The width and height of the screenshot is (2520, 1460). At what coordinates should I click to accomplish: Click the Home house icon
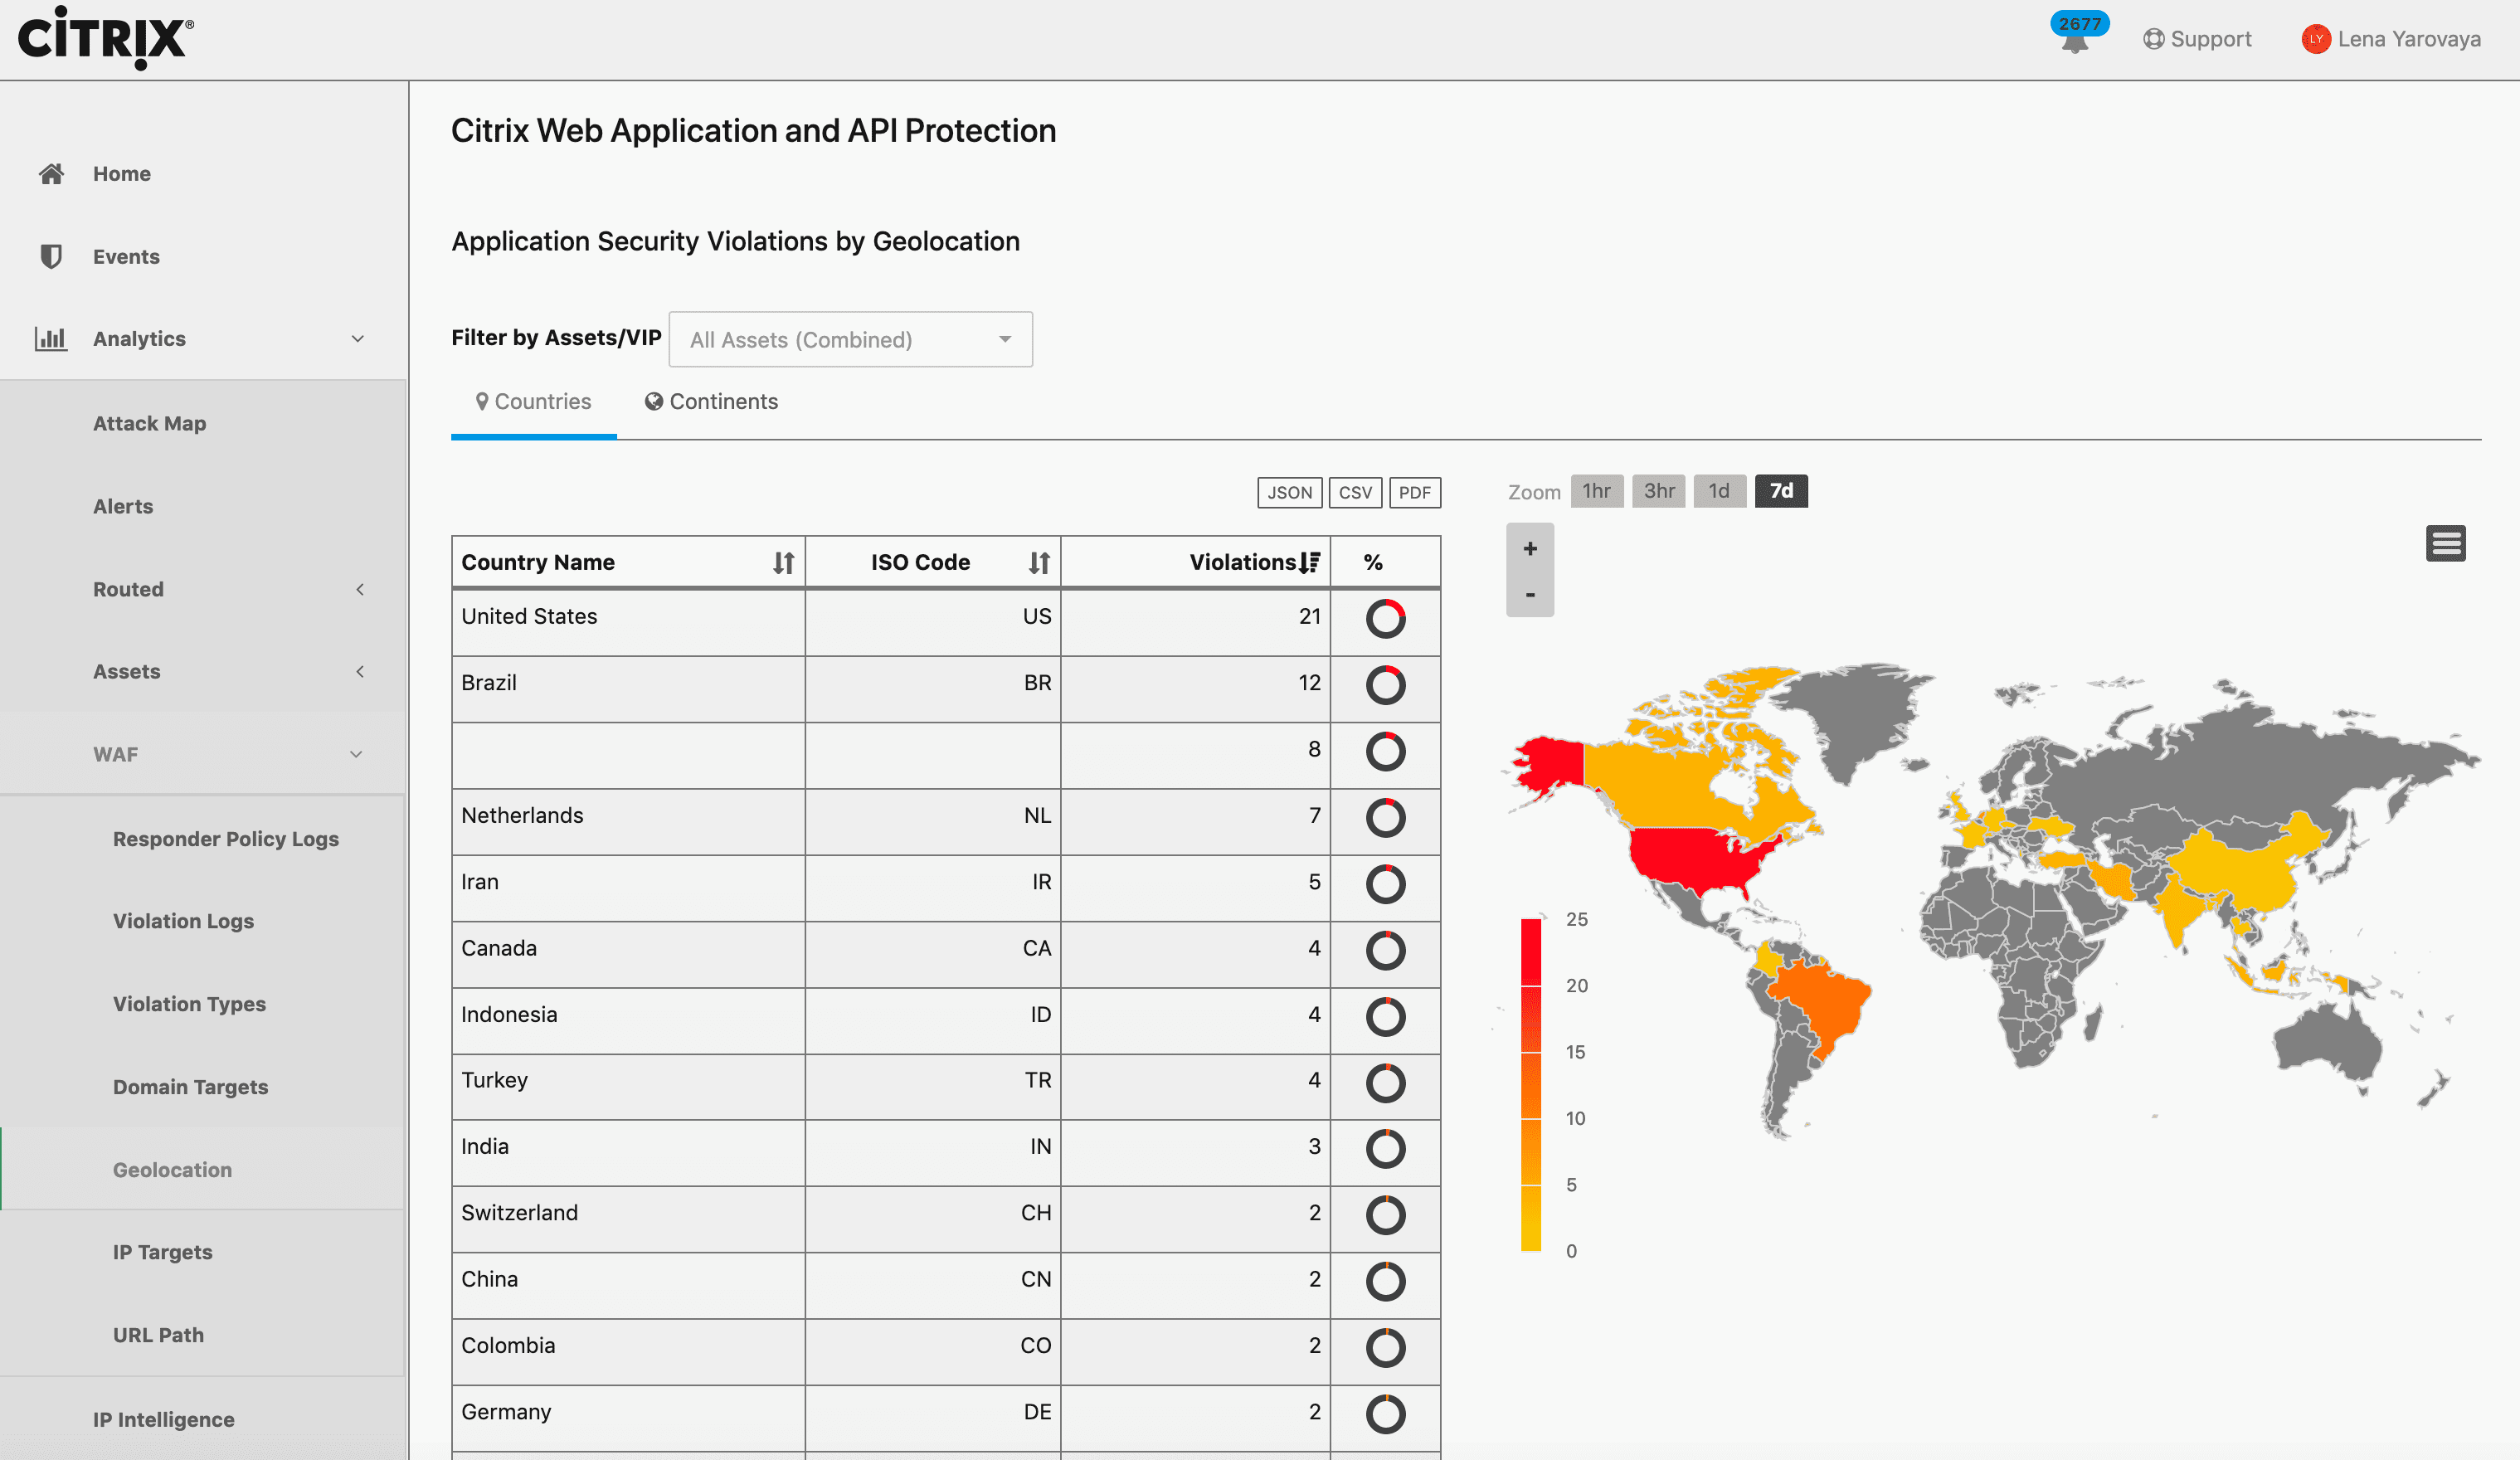click(x=51, y=174)
